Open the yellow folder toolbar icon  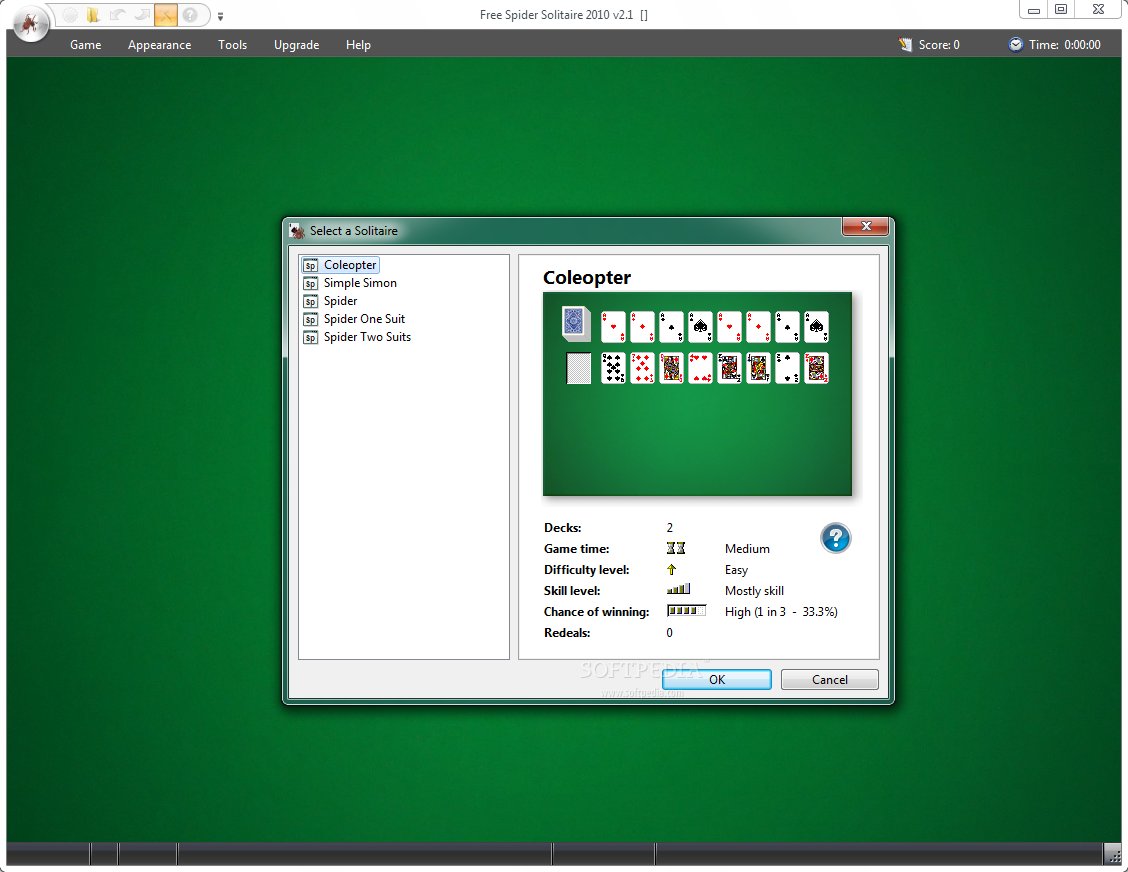click(x=93, y=14)
